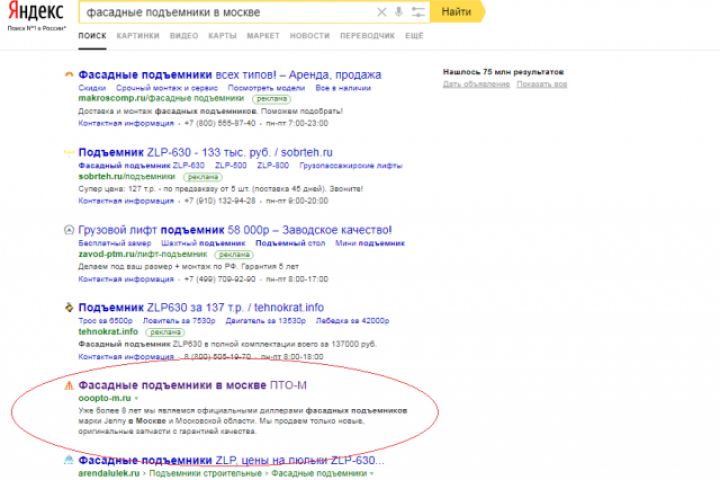Clear the search query with the X icon
Viewport: 720px width, 480px height.
pos(382,12)
